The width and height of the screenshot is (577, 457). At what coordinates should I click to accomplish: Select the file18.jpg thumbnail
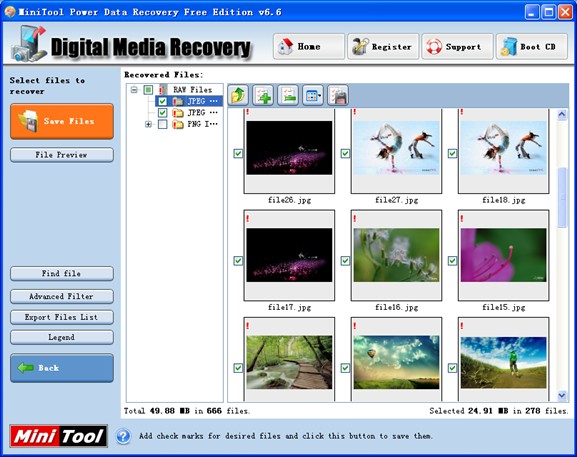coord(503,148)
